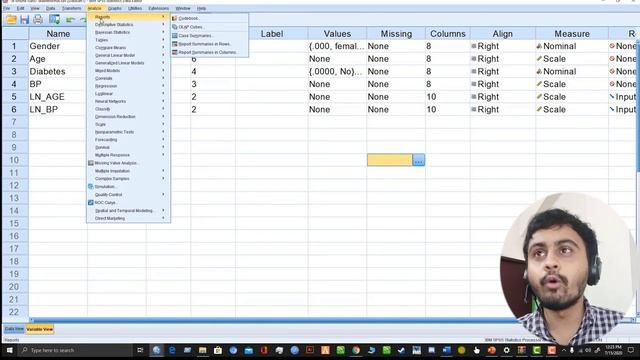This screenshot has height=360, width=640.
Task: Open the Classify submenu entry
Action: (x=128, y=109)
